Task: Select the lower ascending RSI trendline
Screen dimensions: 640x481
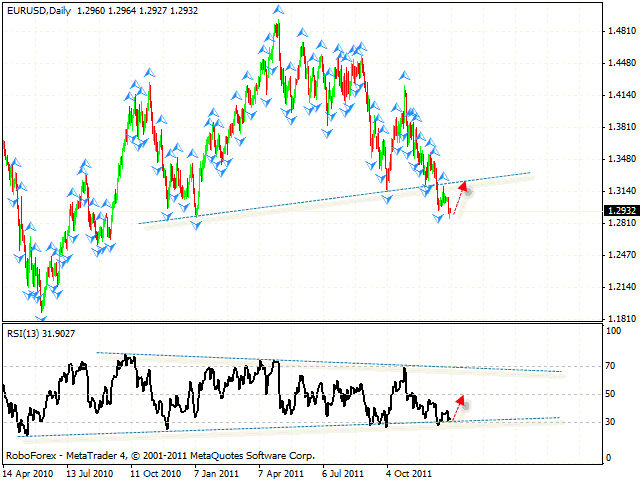Action: point(300,425)
